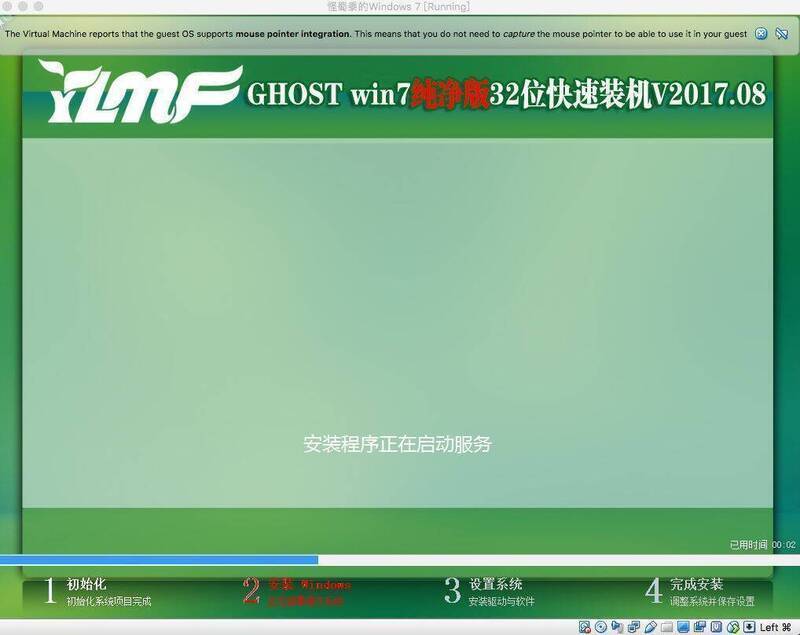
Task: Click step 3 设置系统 label
Action: pos(495,584)
